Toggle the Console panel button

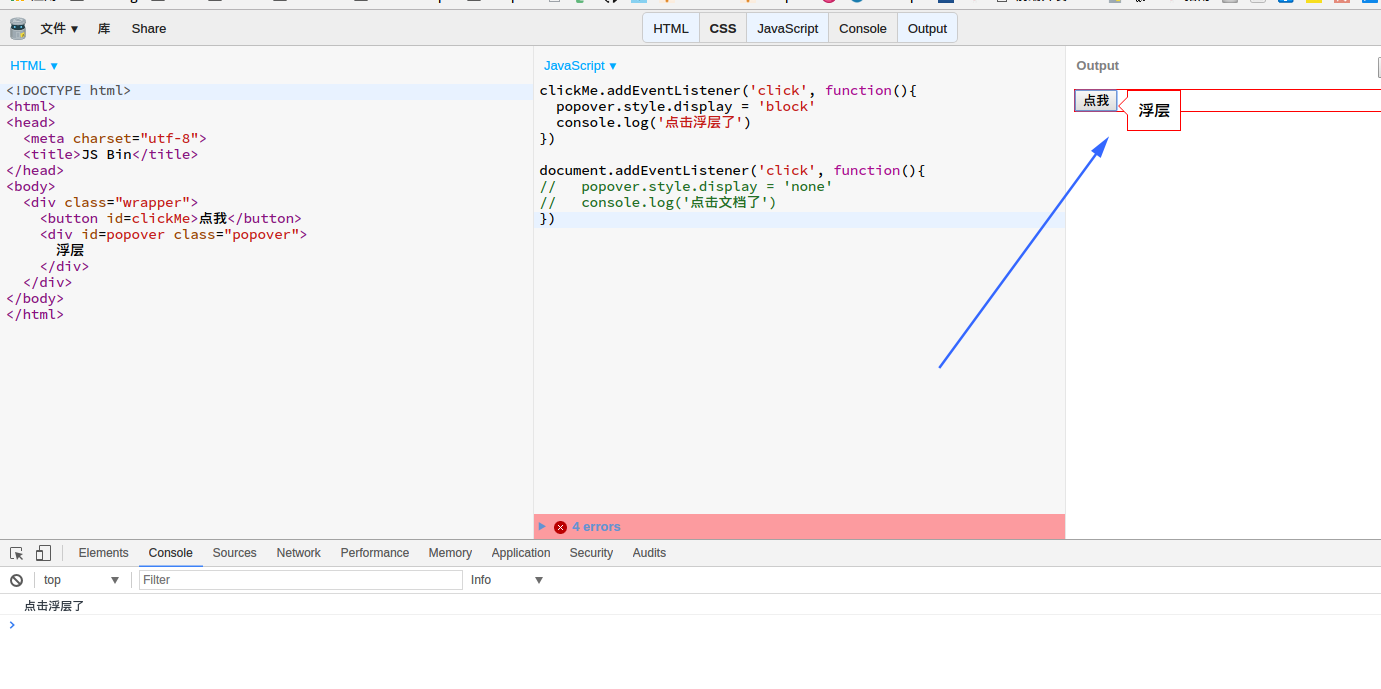(863, 28)
